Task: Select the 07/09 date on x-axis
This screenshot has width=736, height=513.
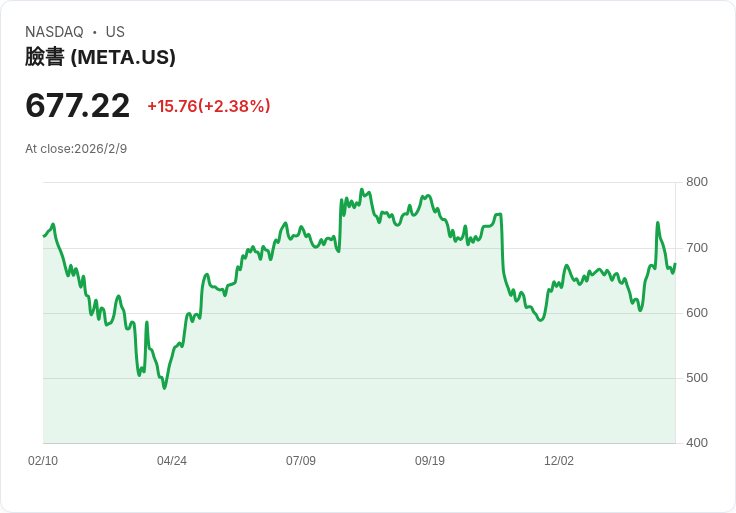Action: pyautogui.click(x=301, y=461)
